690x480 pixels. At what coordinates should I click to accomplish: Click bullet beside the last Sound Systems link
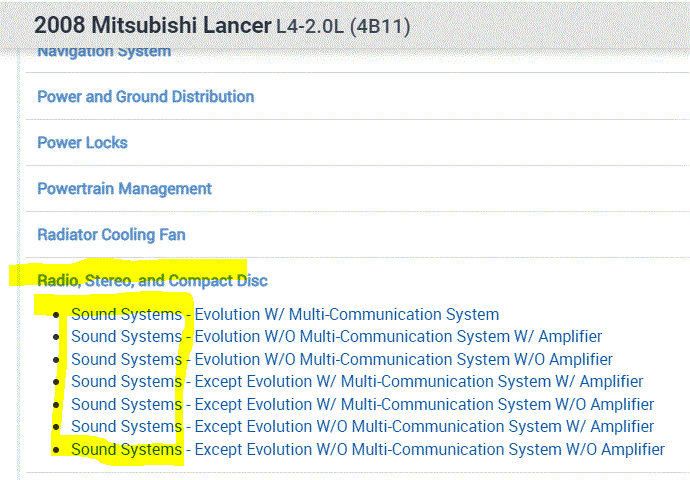coord(57,450)
